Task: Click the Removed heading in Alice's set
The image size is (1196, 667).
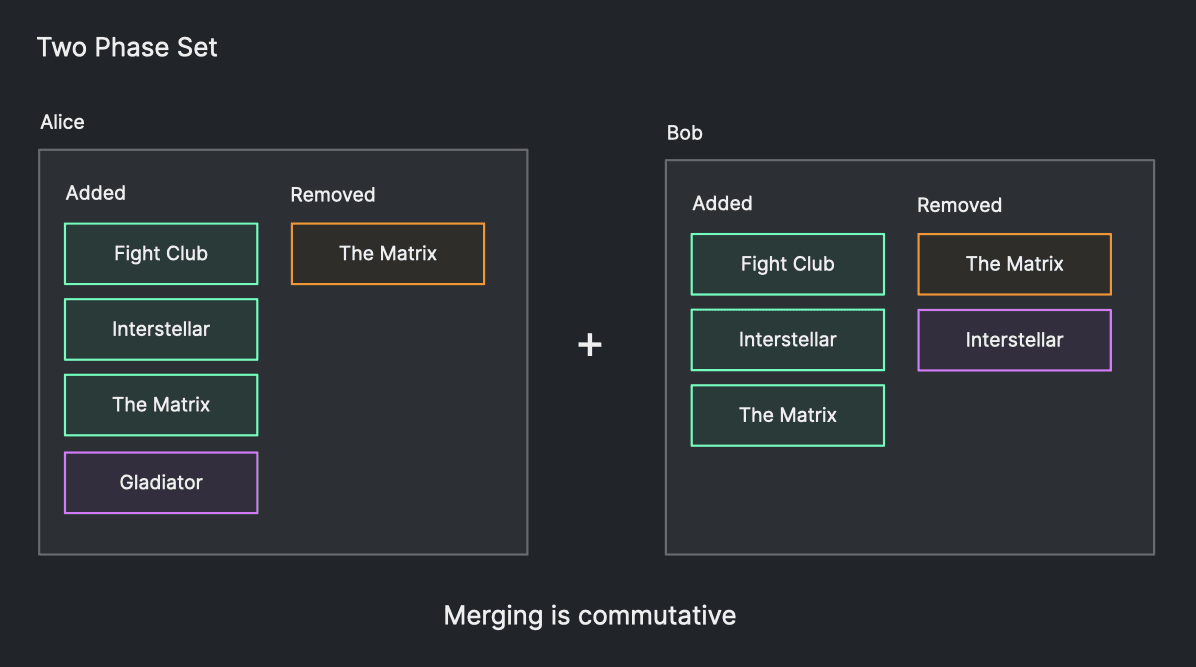Action: [333, 195]
